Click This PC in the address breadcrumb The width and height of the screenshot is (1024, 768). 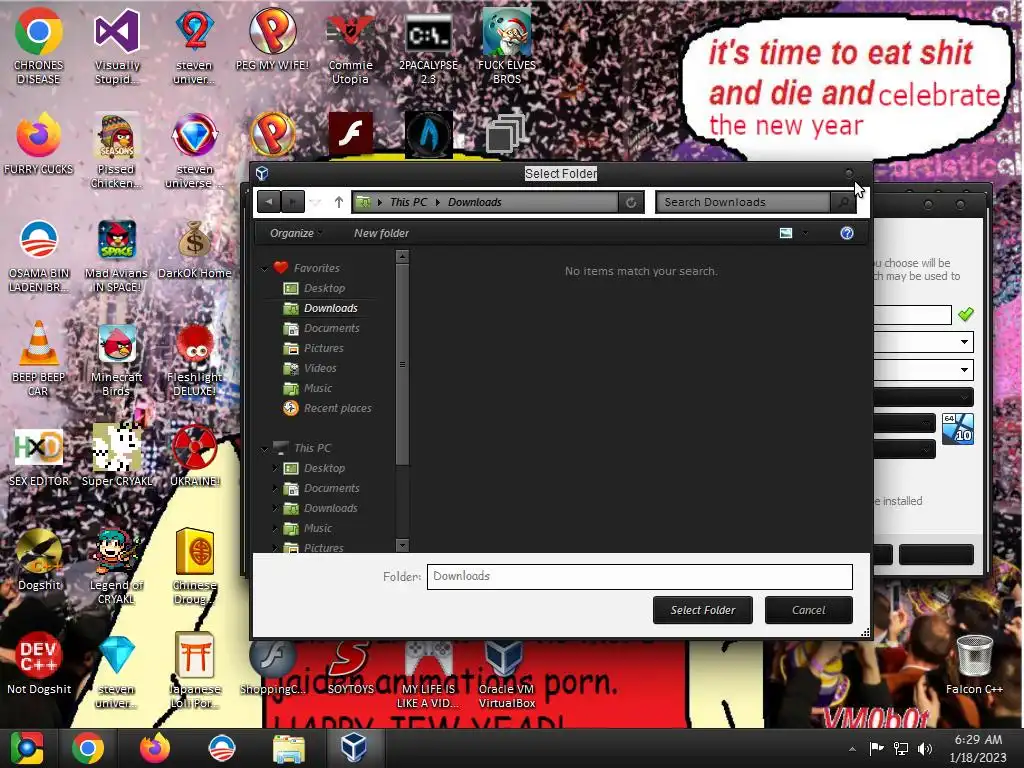click(x=408, y=202)
